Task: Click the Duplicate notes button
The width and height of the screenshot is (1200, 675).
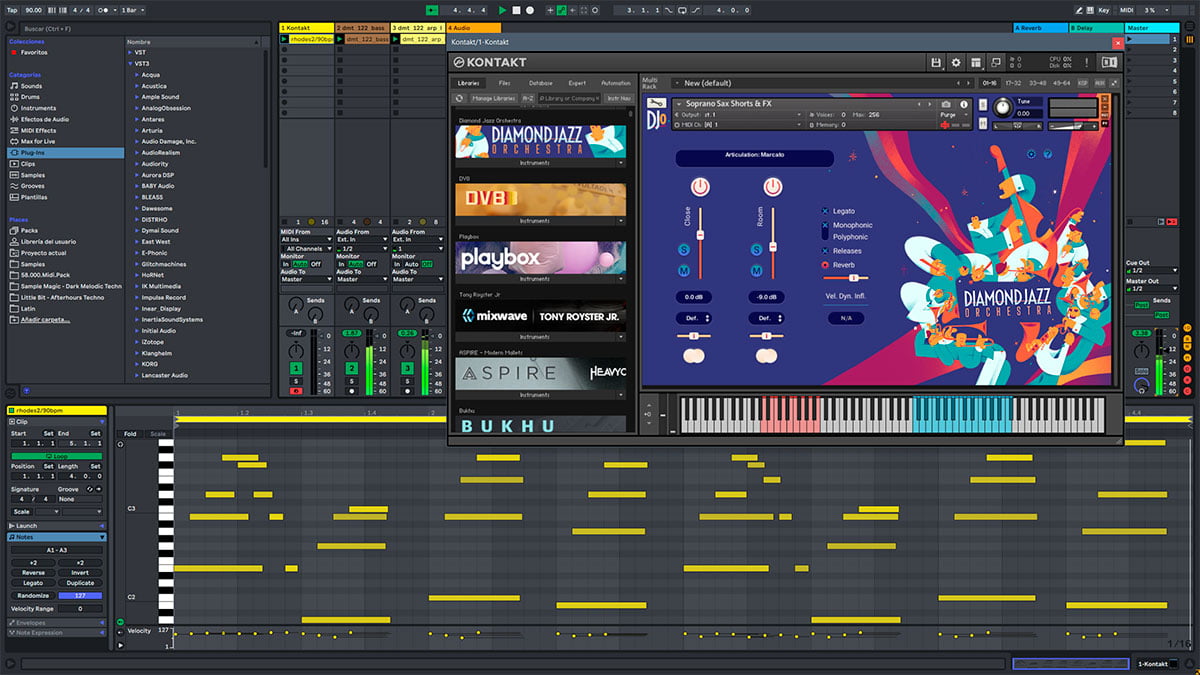Action: (x=80, y=583)
